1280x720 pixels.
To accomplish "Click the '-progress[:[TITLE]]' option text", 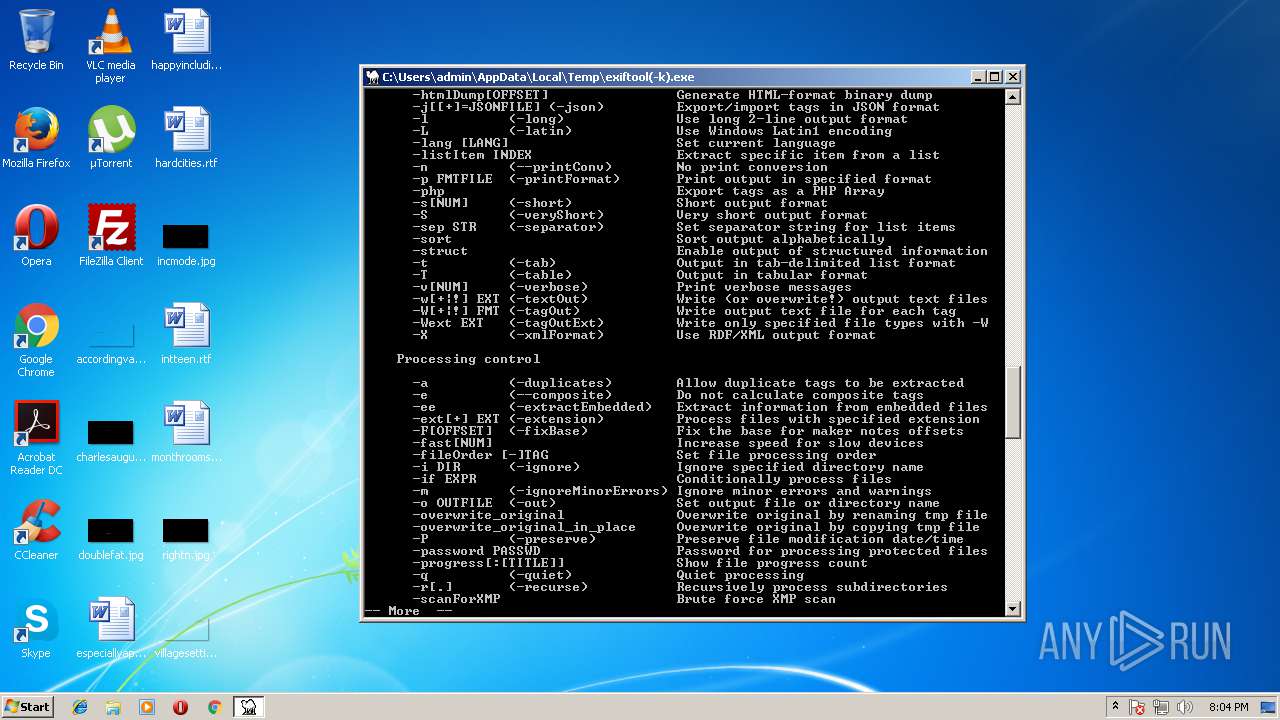I will coord(488,563).
